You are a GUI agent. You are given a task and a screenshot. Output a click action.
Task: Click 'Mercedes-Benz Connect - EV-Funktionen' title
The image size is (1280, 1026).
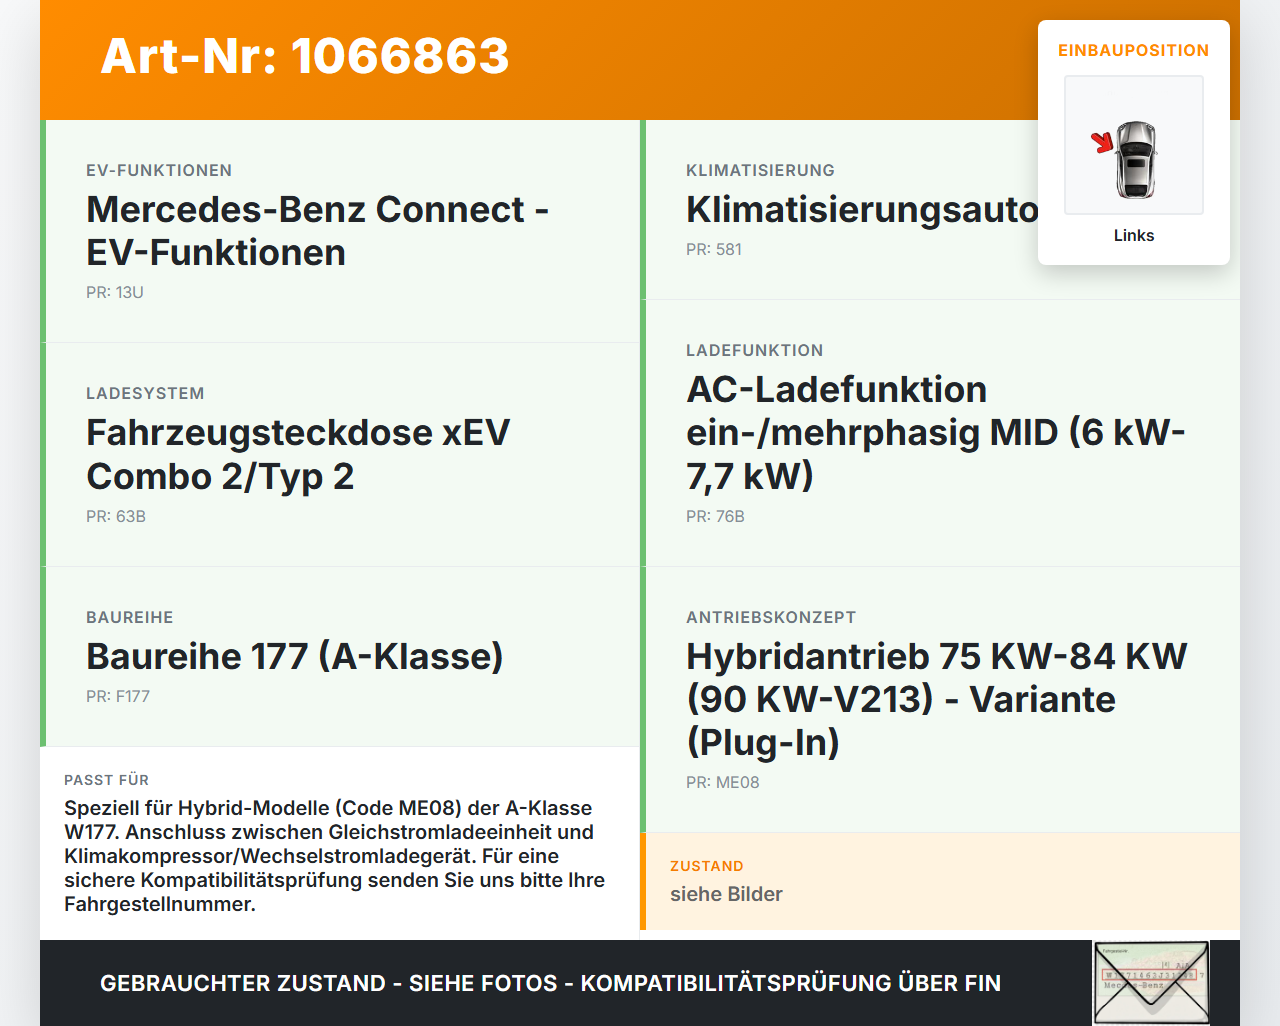click(x=318, y=231)
